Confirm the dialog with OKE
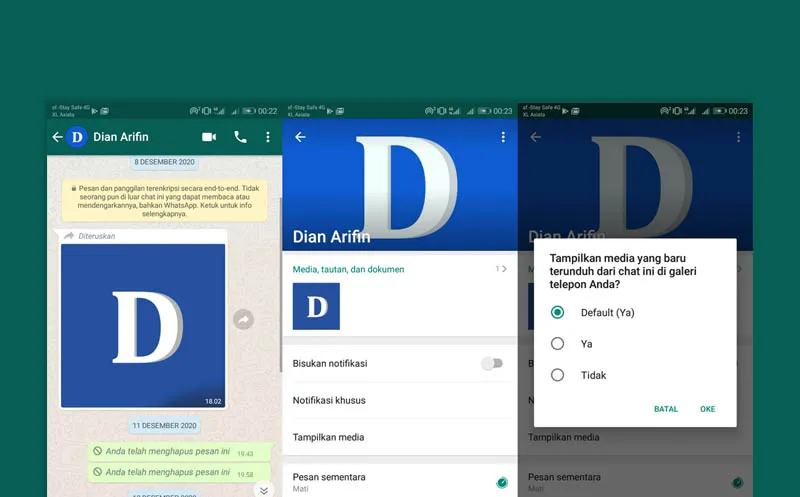 707,409
